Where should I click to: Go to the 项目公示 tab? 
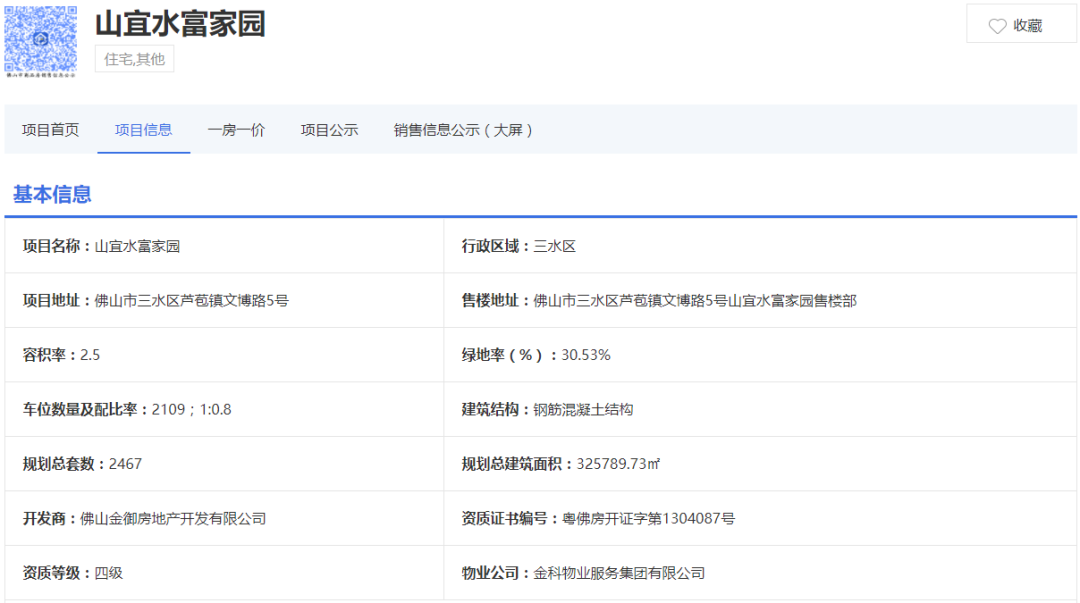click(329, 130)
